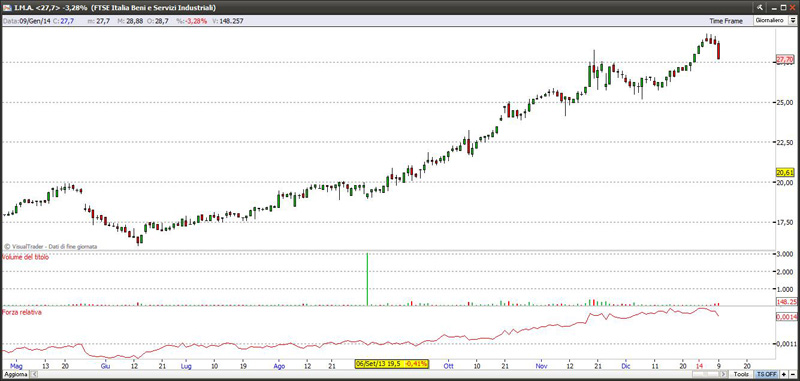Click the pin icon in the title bar
The image size is (800, 381).
click(760, 7)
